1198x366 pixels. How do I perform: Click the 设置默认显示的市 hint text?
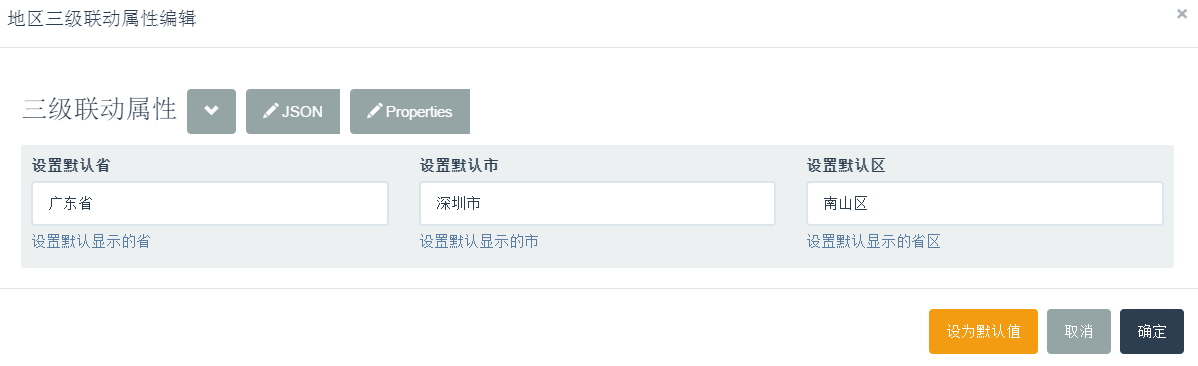[479, 242]
